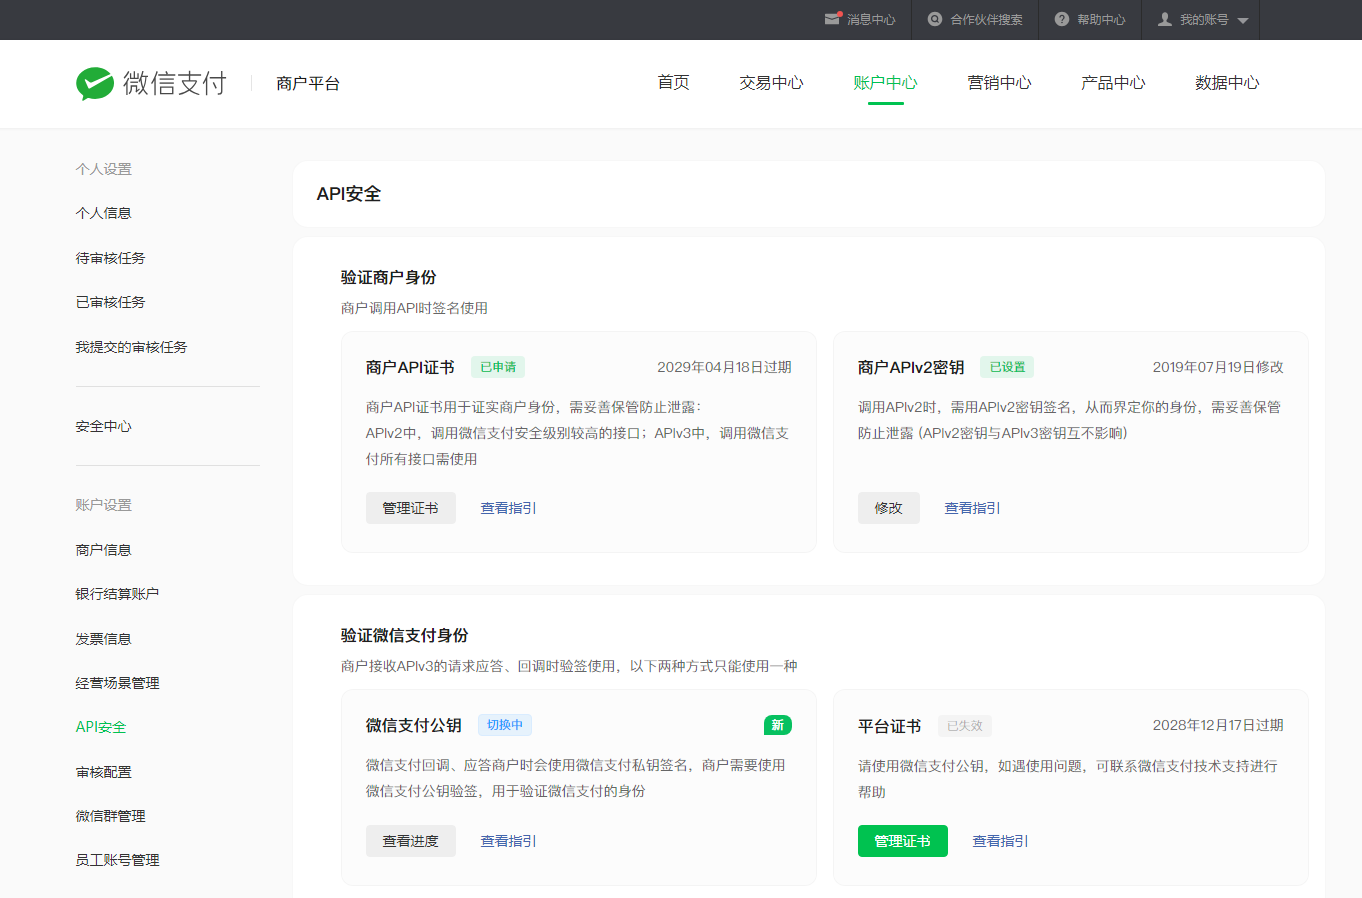The height and width of the screenshot is (898, 1362).
Task: Open 经营场景管理 in the sidebar
Action: 118,683
